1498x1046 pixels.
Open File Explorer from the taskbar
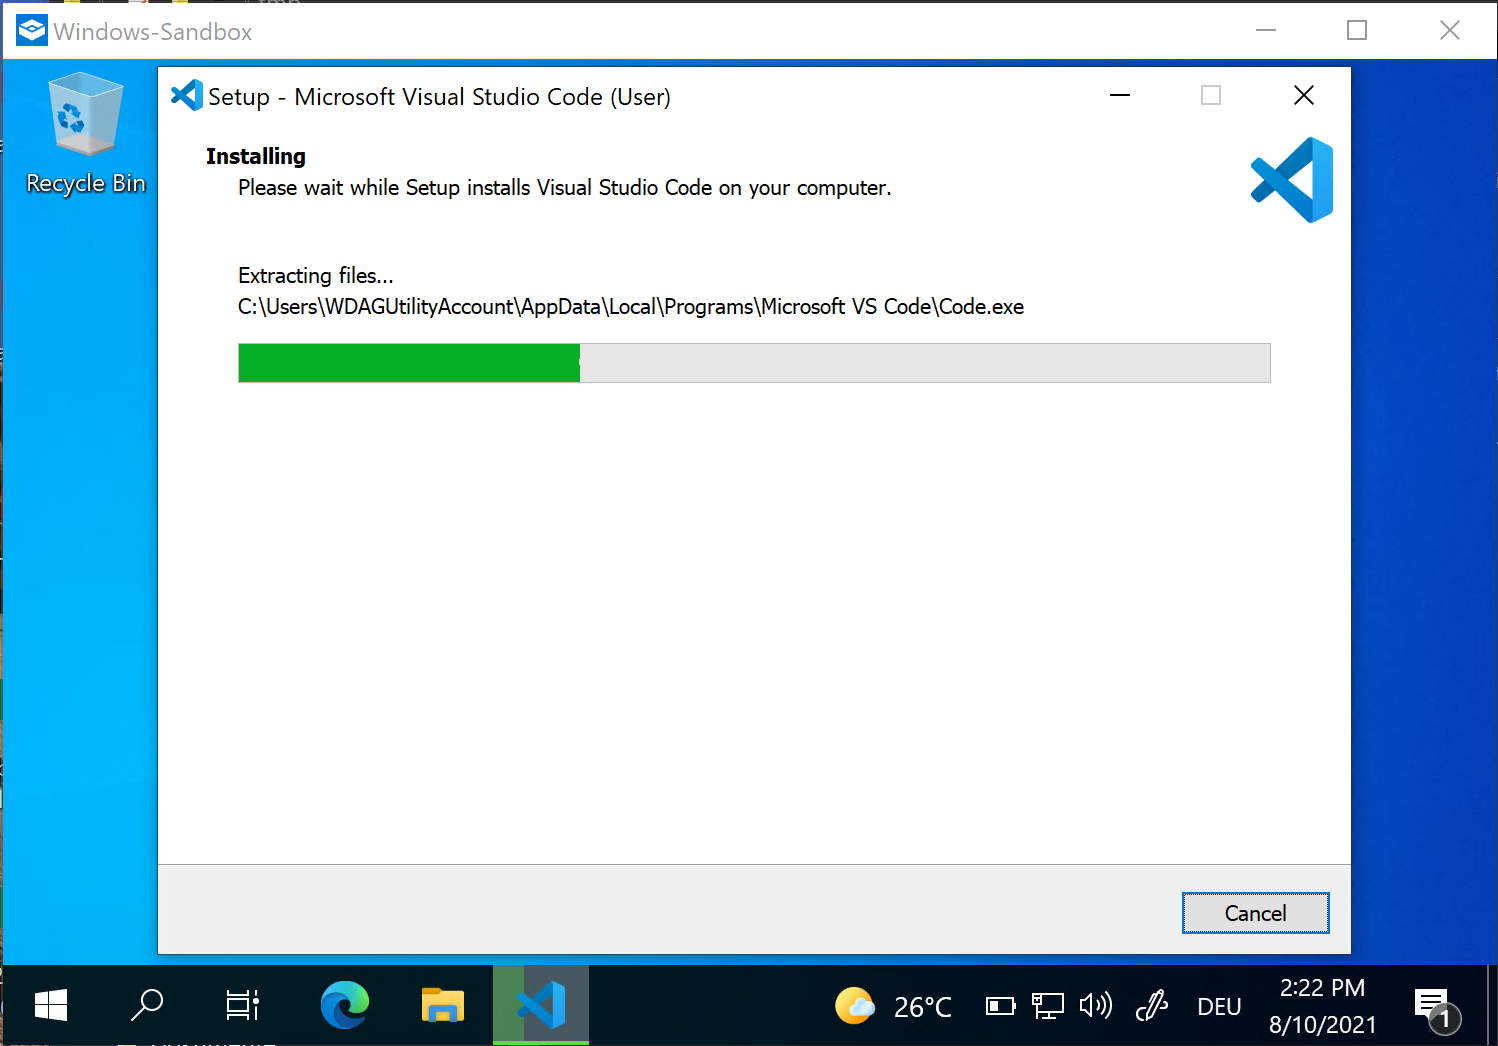coord(443,1005)
